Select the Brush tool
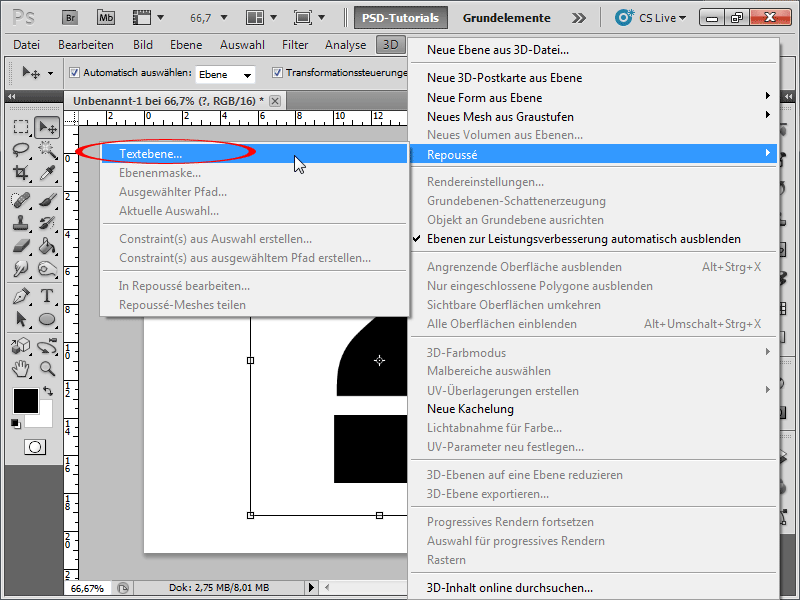Screen dimensions: 800x600 47,200
